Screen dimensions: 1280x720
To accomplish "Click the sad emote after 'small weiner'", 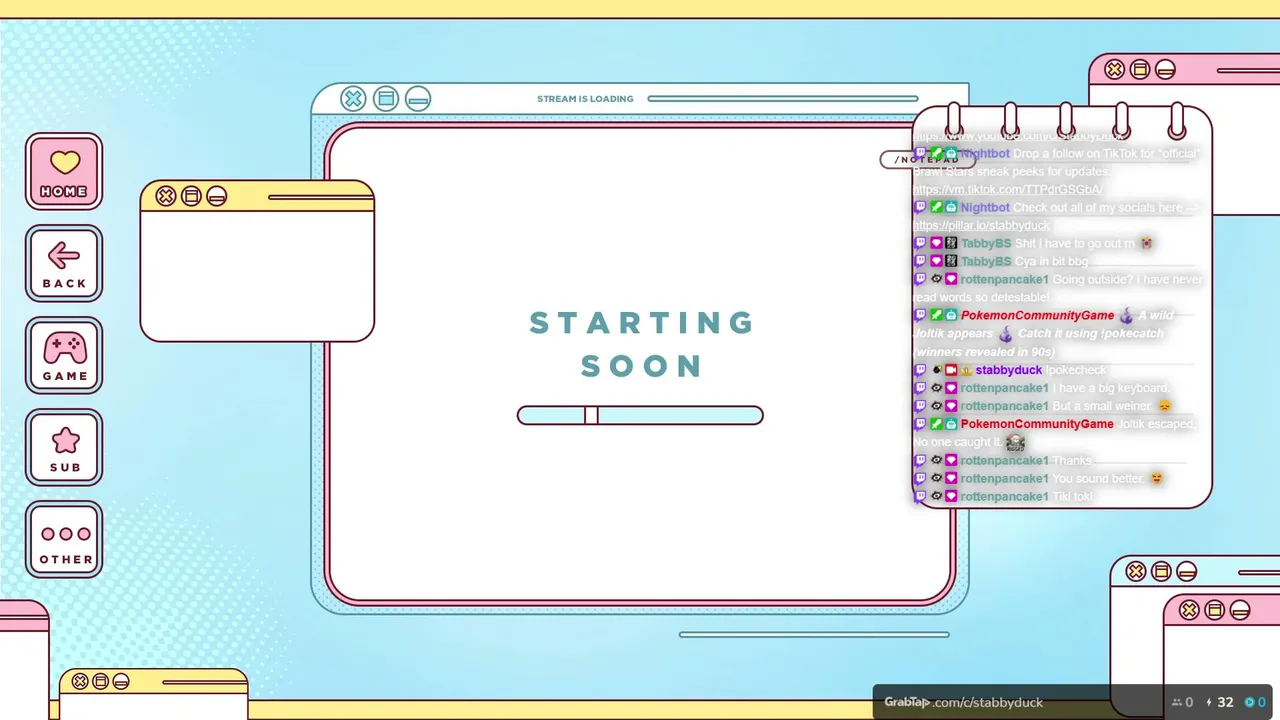I will point(1164,406).
